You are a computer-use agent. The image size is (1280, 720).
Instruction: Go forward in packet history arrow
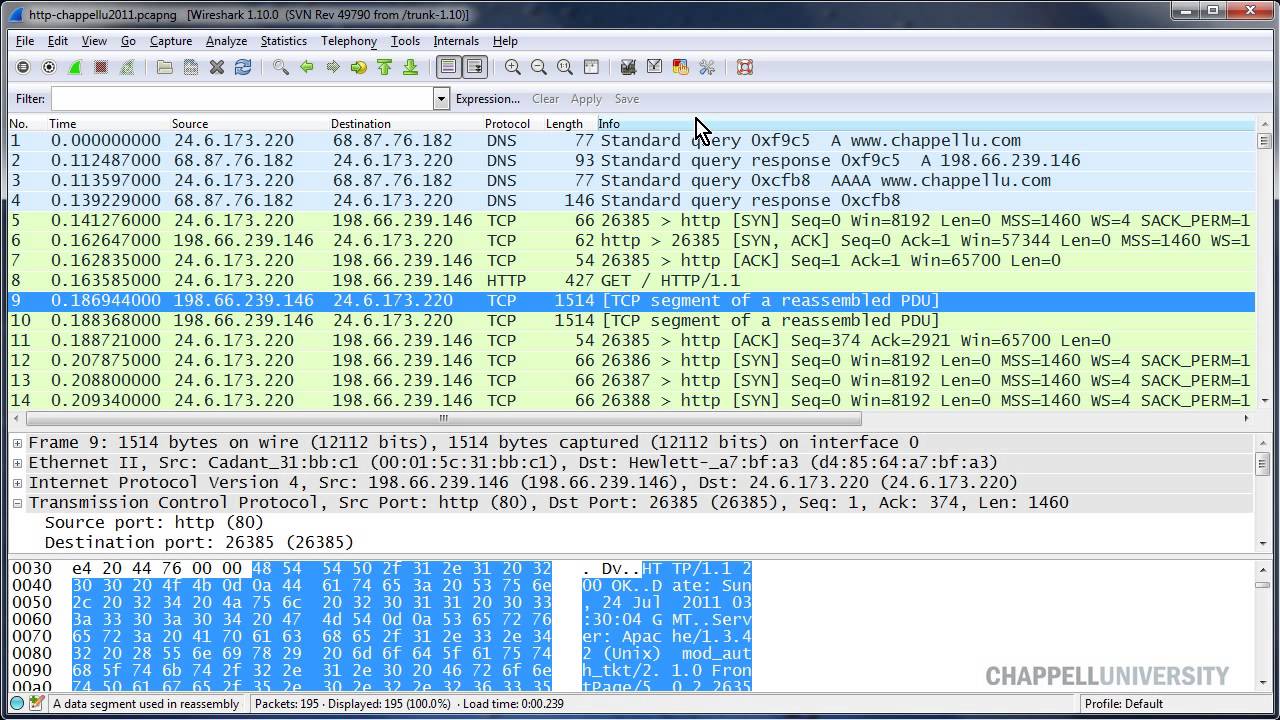point(333,67)
